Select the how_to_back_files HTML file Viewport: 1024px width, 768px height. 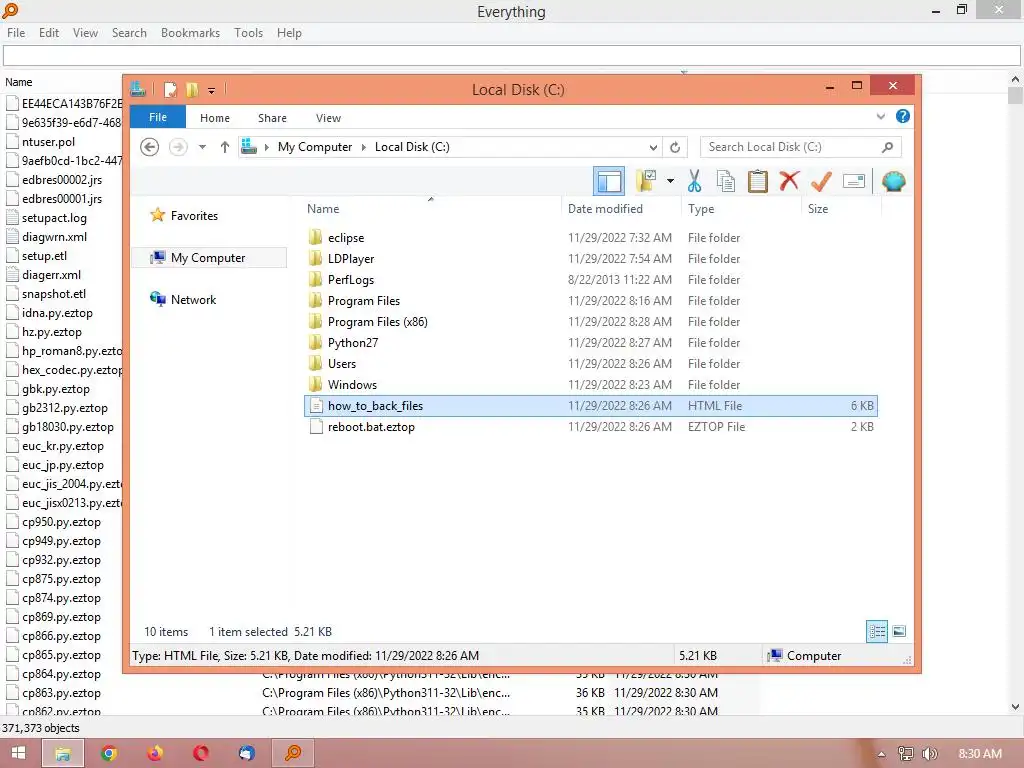[x=590, y=406]
